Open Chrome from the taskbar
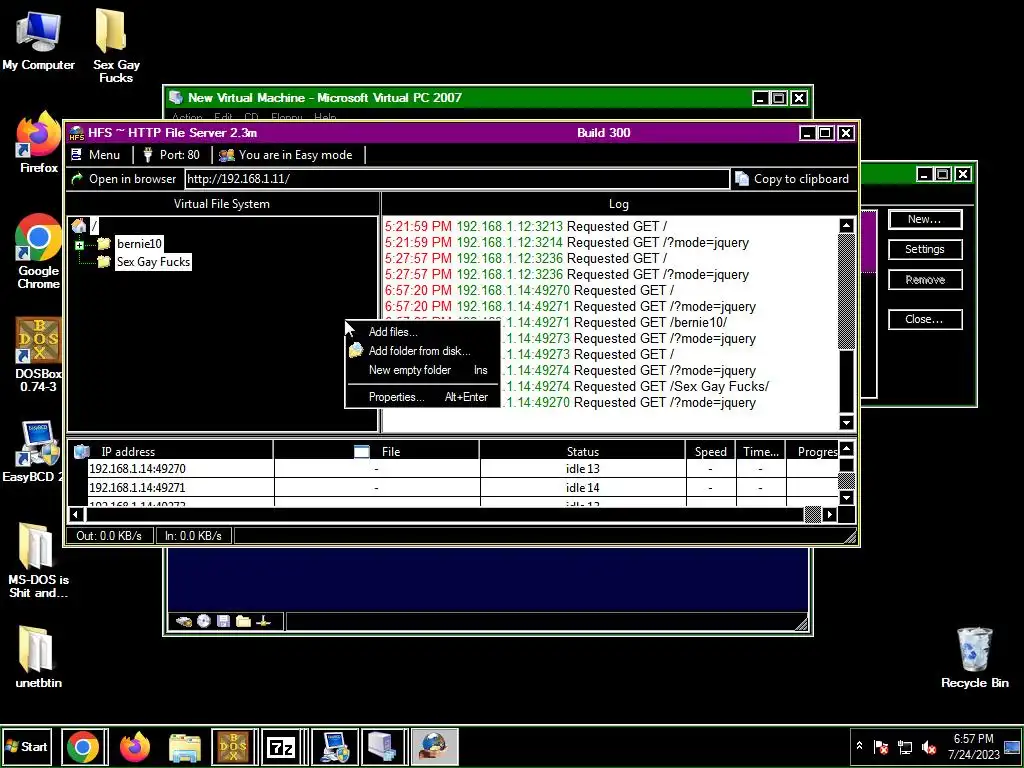Image resolution: width=1024 pixels, height=768 pixels. 83,746
